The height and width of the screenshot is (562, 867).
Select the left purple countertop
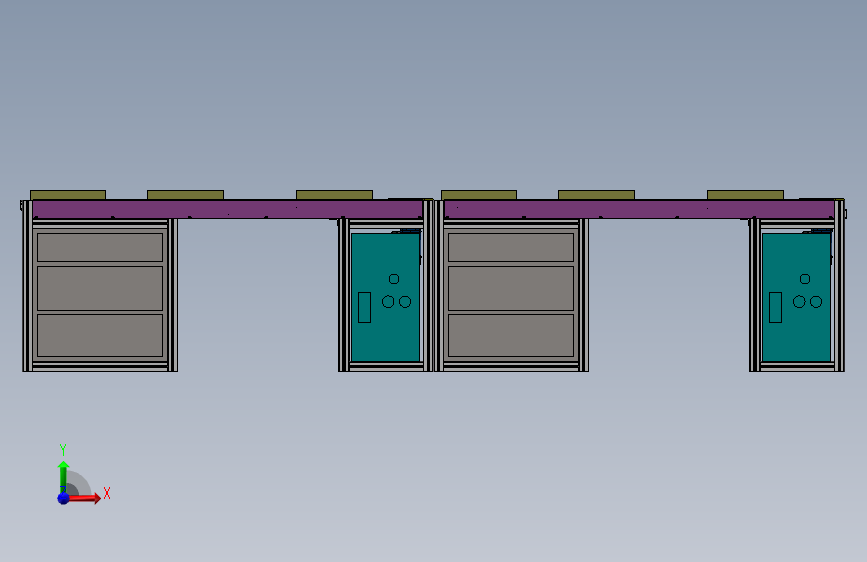click(x=227, y=209)
